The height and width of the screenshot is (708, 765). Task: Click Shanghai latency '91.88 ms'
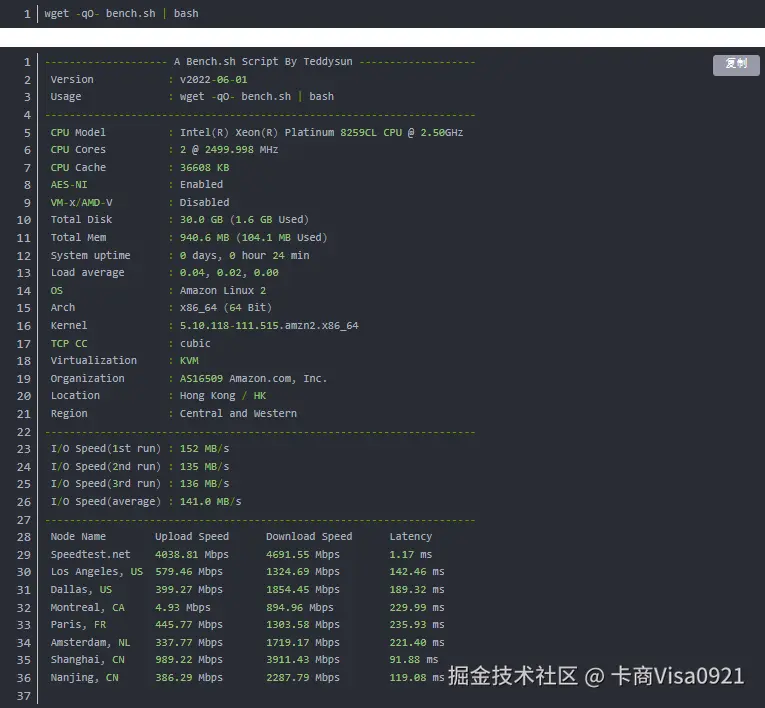tap(414, 660)
